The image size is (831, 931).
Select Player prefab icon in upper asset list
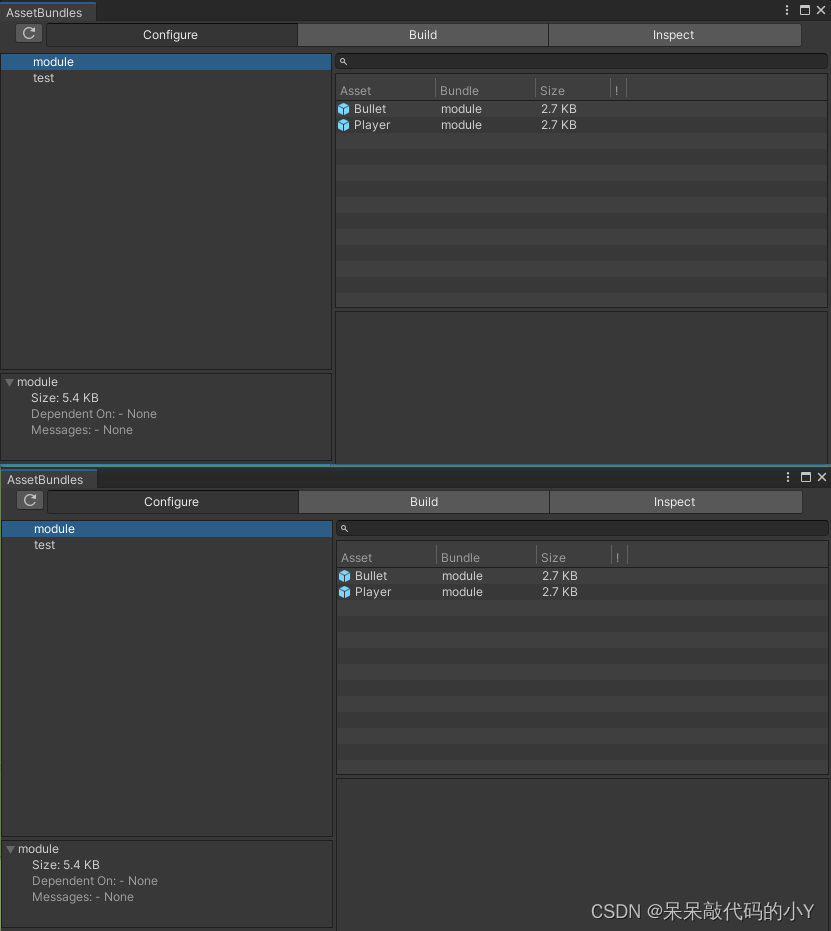pyautogui.click(x=344, y=125)
